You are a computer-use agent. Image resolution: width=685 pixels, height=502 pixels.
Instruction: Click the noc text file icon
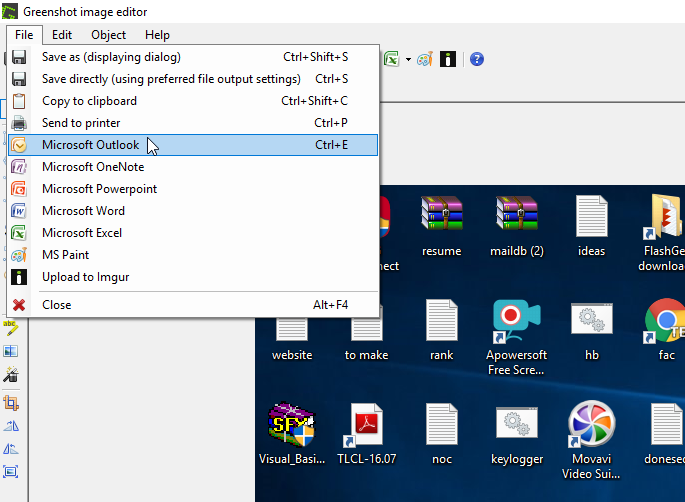pyautogui.click(x=442, y=424)
